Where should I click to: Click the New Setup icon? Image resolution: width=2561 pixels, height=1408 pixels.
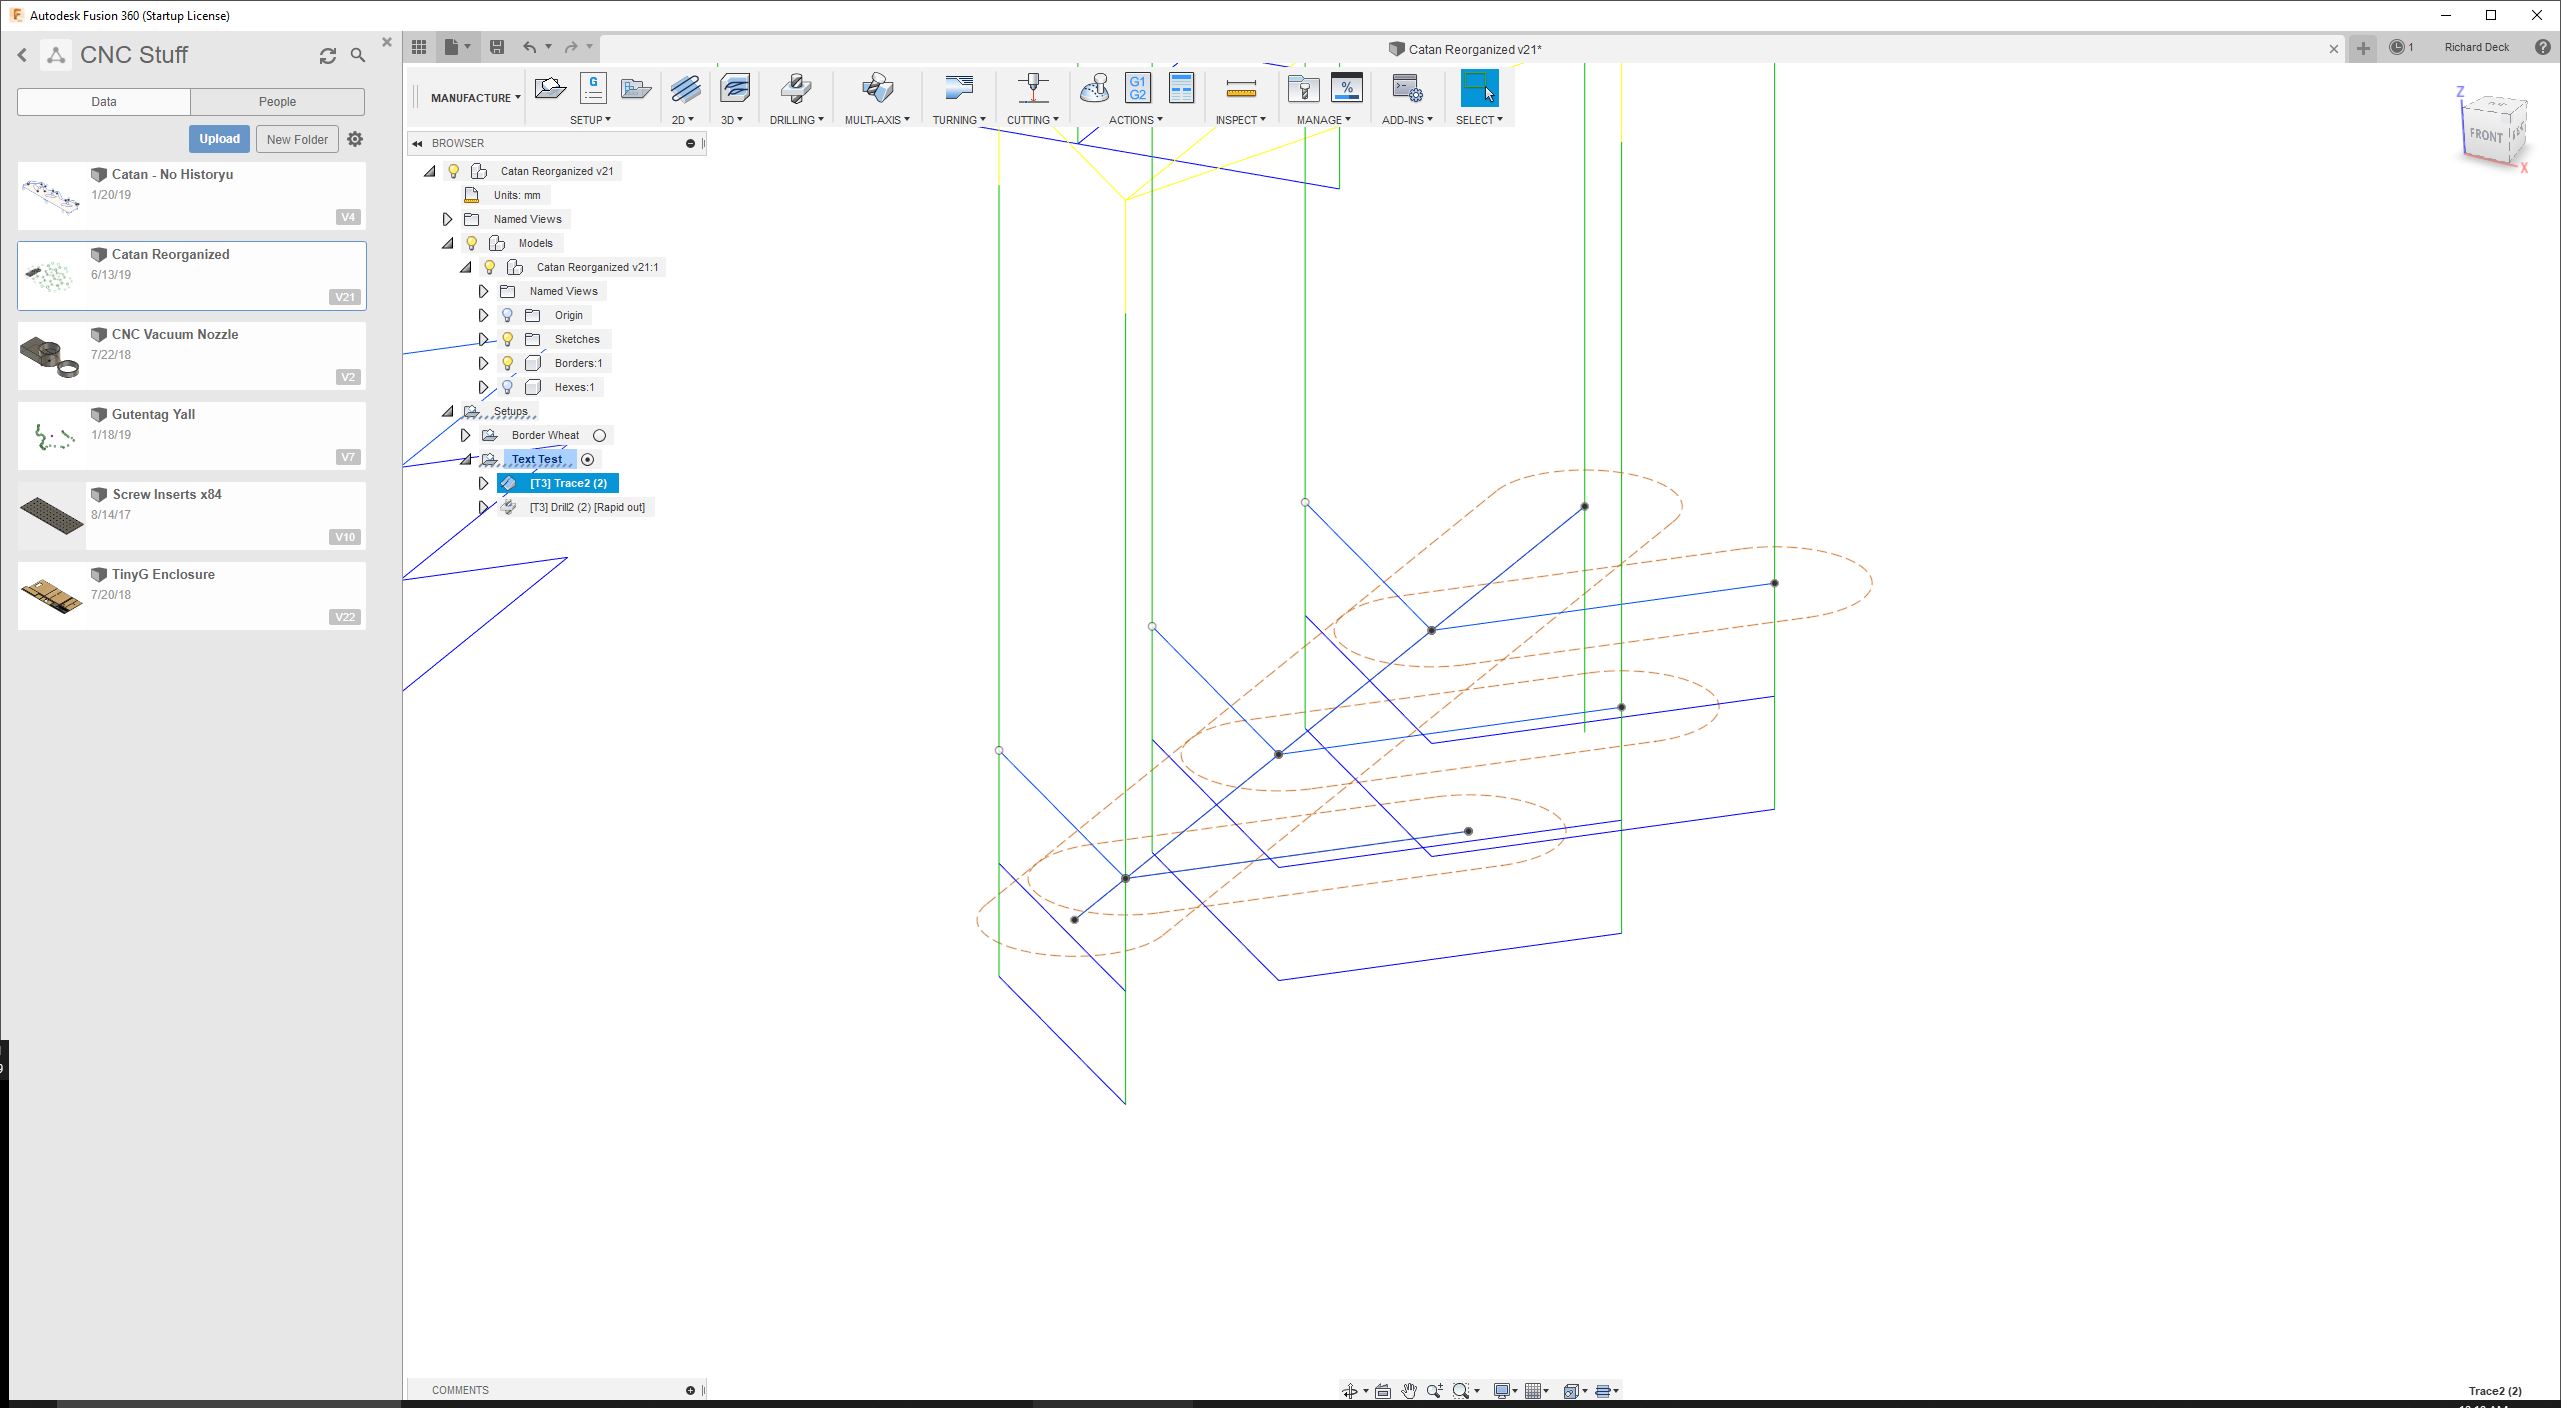(550, 89)
